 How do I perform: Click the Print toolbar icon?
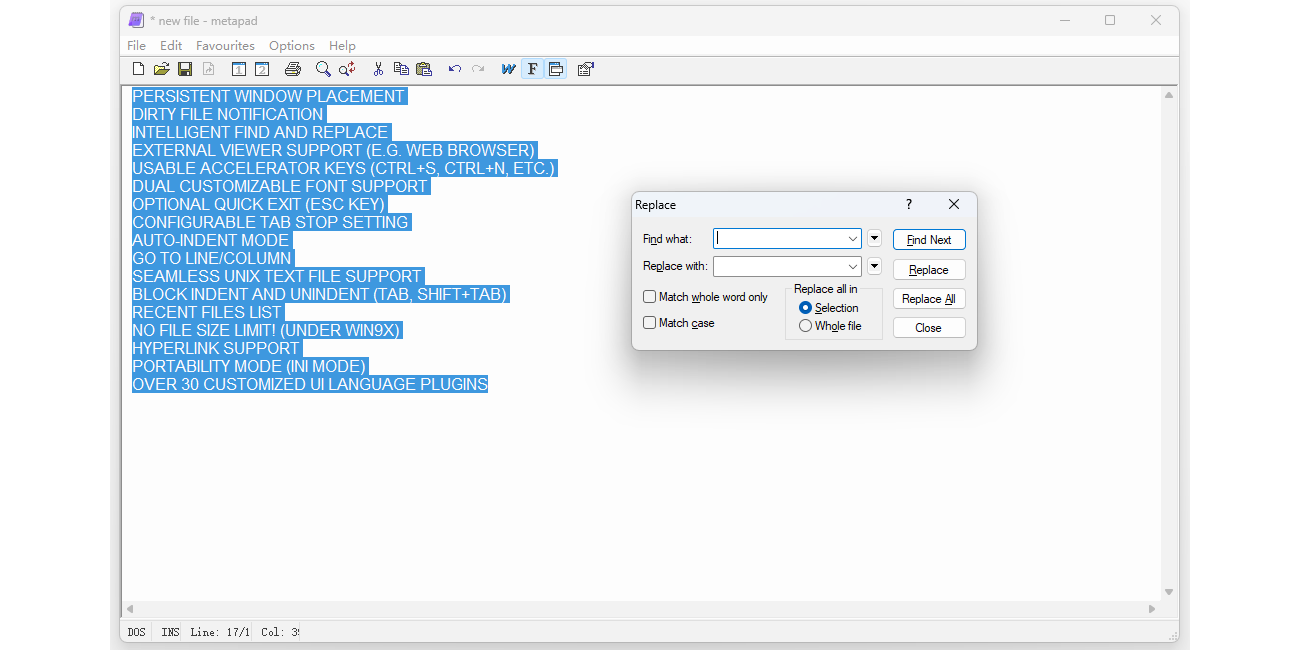292,69
